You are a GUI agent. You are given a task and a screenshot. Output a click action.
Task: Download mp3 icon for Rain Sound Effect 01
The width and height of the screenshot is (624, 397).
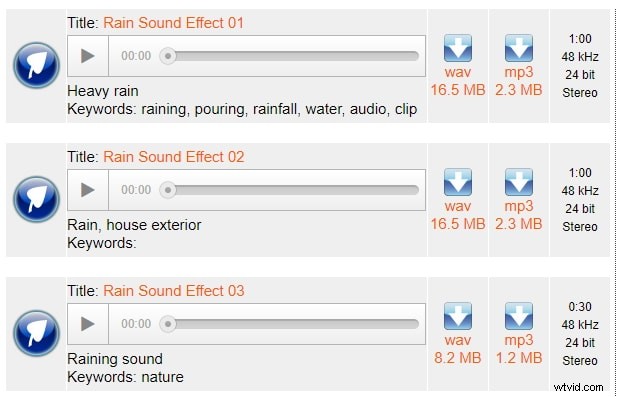pos(519,48)
